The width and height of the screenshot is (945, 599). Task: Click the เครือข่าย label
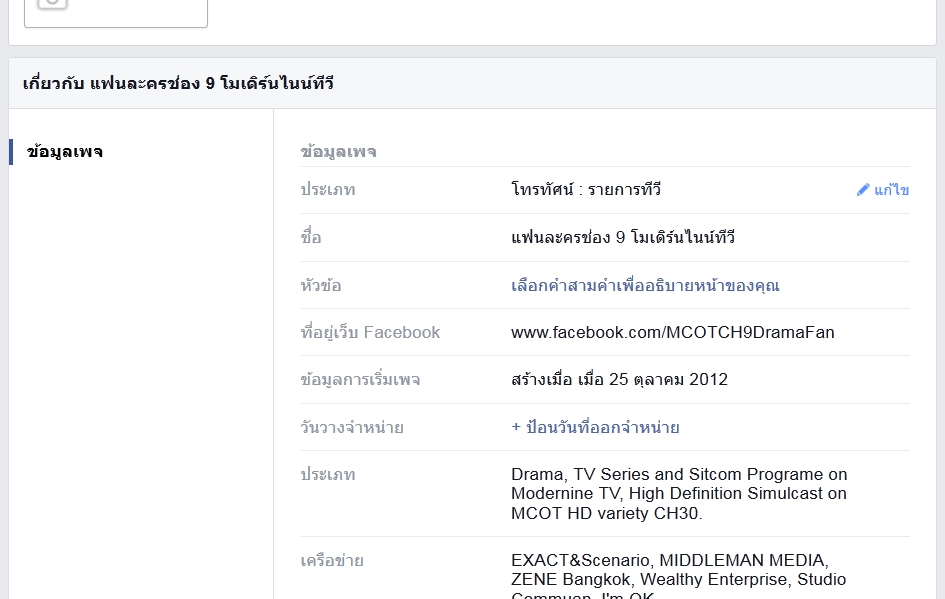332,561
